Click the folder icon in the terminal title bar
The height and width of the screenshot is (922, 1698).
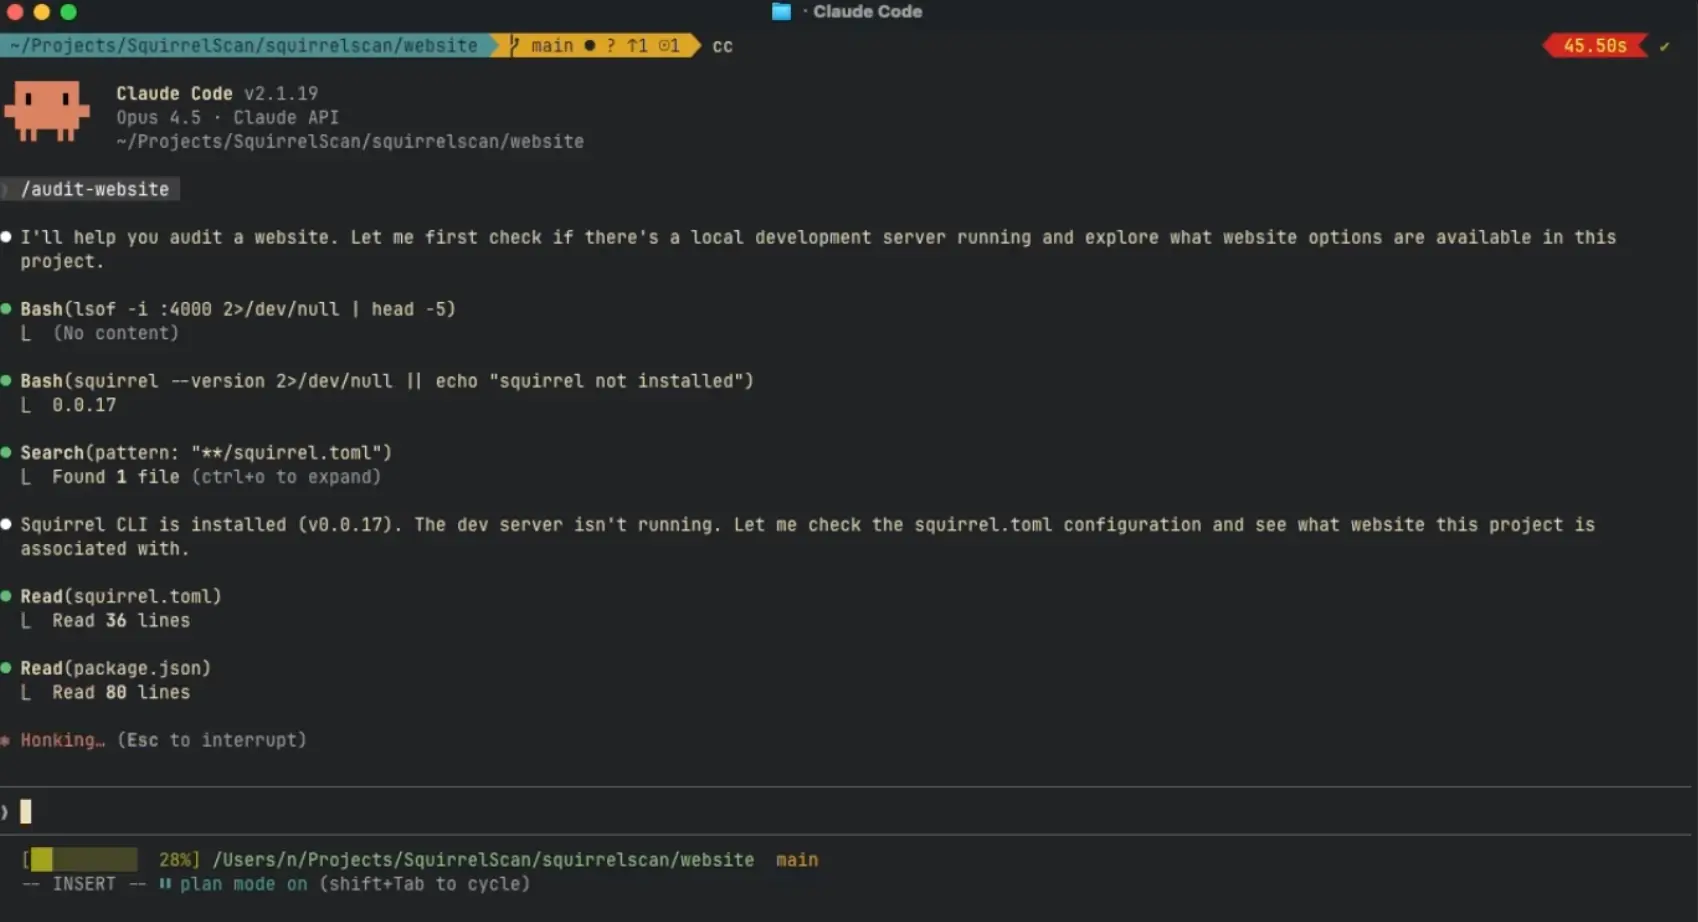click(x=780, y=12)
